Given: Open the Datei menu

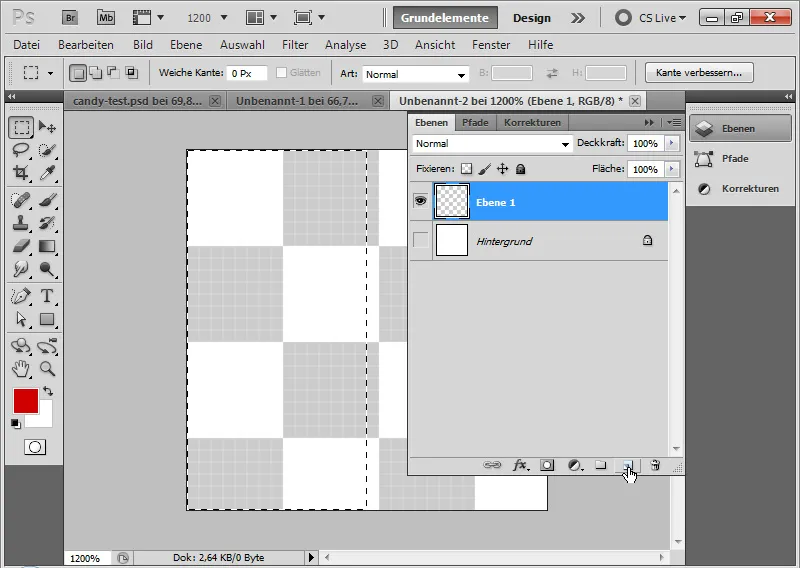Looking at the screenshot, I should point(27,45).
